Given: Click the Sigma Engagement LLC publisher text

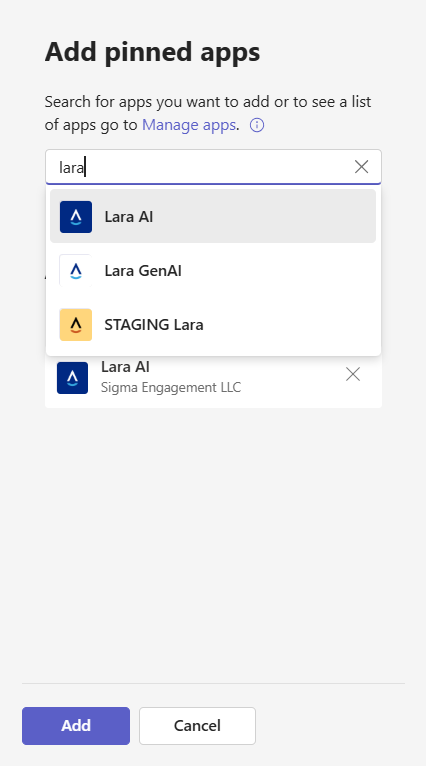Looking at the screenshot, I should point(170,387).
